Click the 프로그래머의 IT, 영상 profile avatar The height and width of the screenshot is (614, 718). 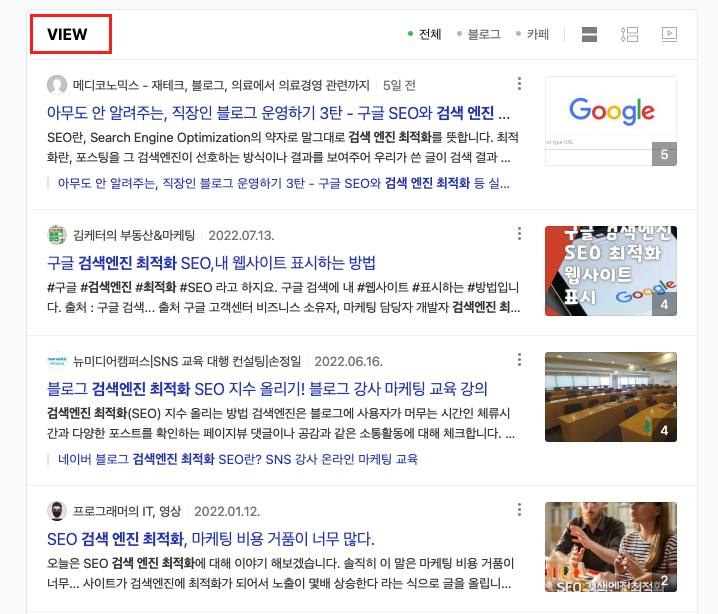tap(57, 511)
